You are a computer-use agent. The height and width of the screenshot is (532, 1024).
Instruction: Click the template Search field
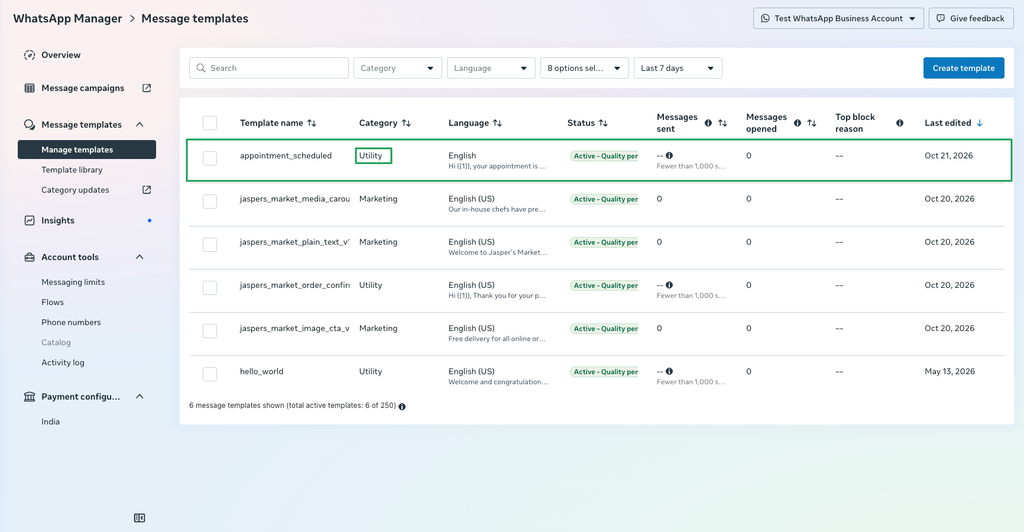[x=269, y=68]
